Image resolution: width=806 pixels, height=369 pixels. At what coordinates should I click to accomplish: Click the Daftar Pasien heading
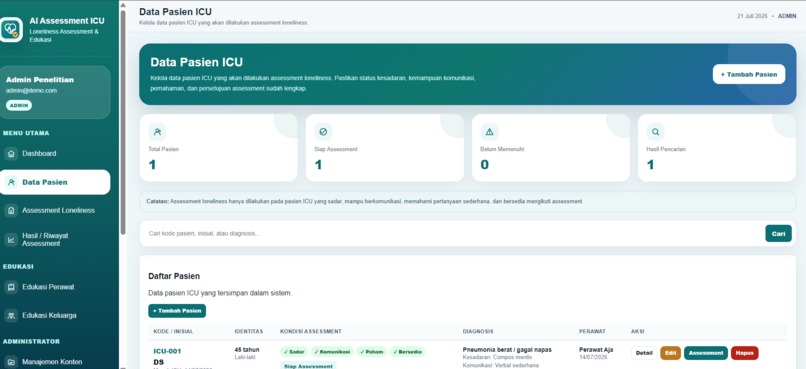(x=174, y=276)
